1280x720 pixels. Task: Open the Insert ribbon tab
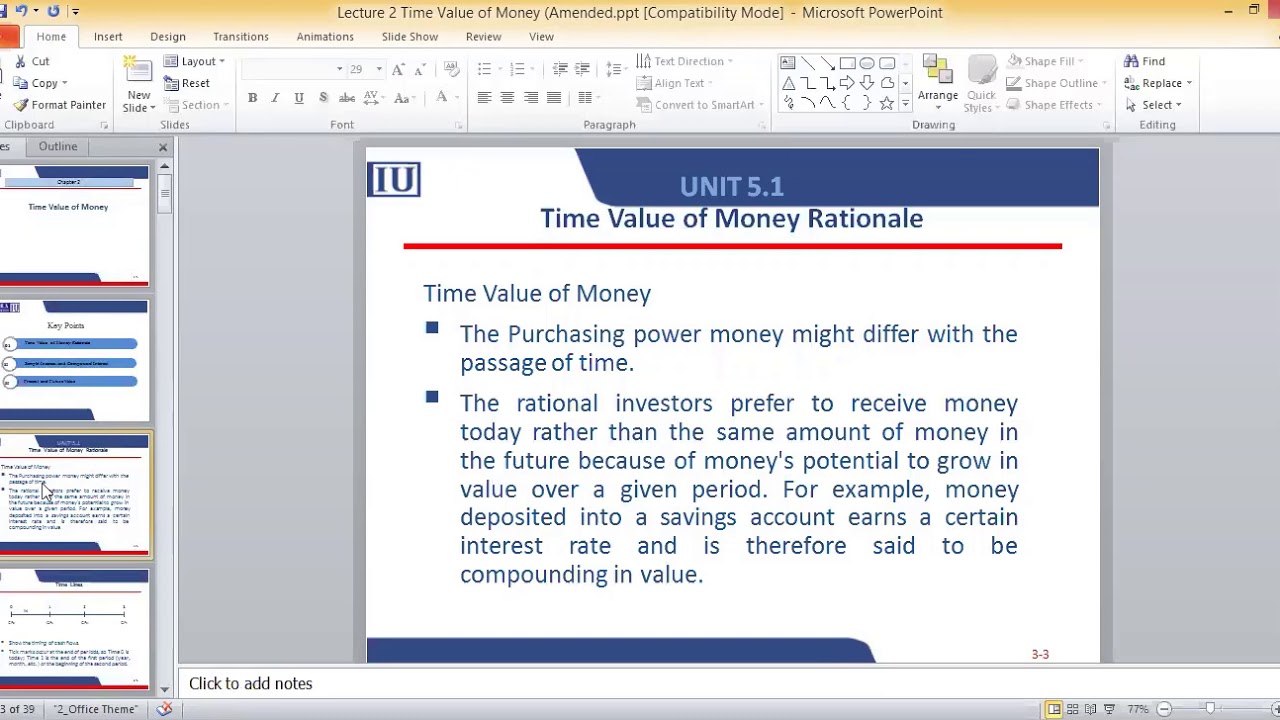coord(108,36)
